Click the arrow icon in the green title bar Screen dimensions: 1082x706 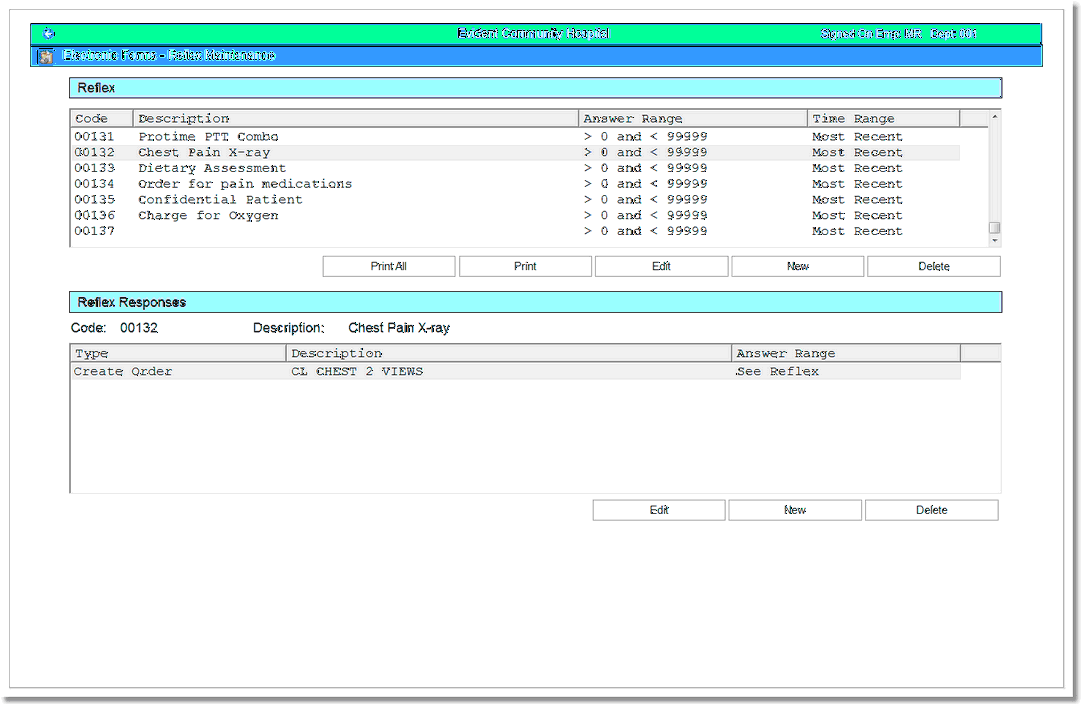(x=48, y=33)
